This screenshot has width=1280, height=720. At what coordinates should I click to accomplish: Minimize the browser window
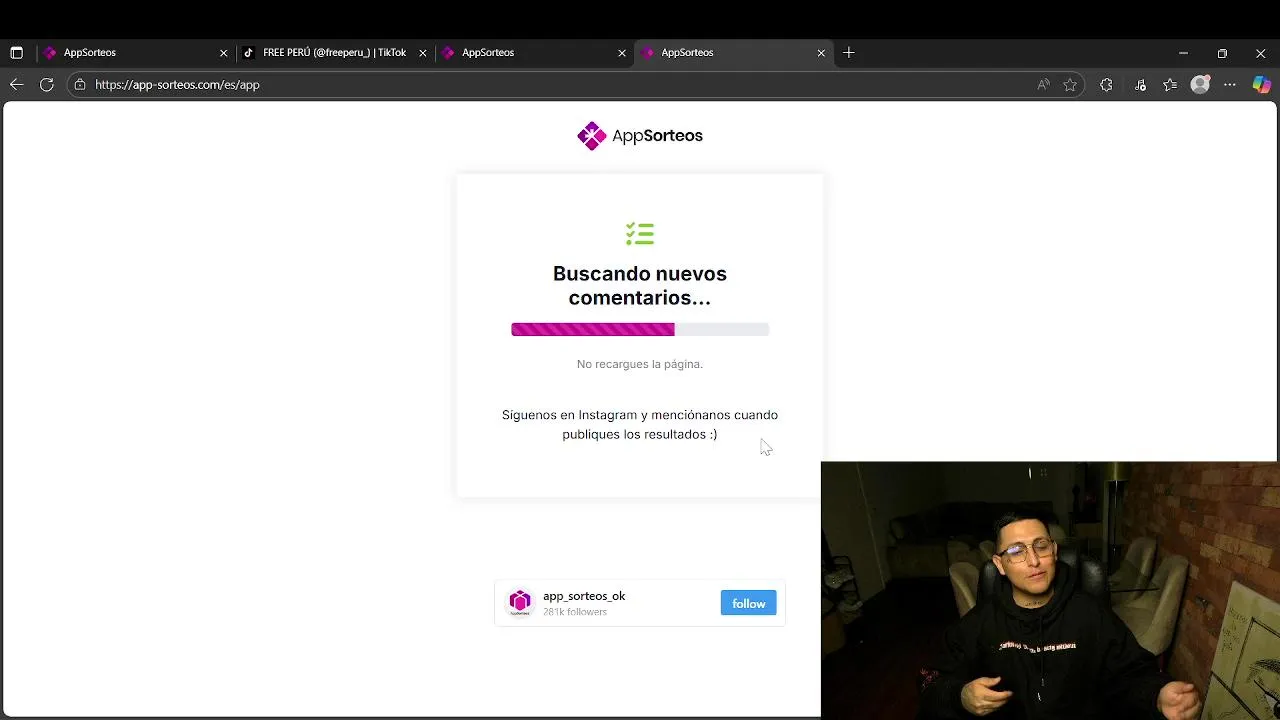tap(1183, 53)
